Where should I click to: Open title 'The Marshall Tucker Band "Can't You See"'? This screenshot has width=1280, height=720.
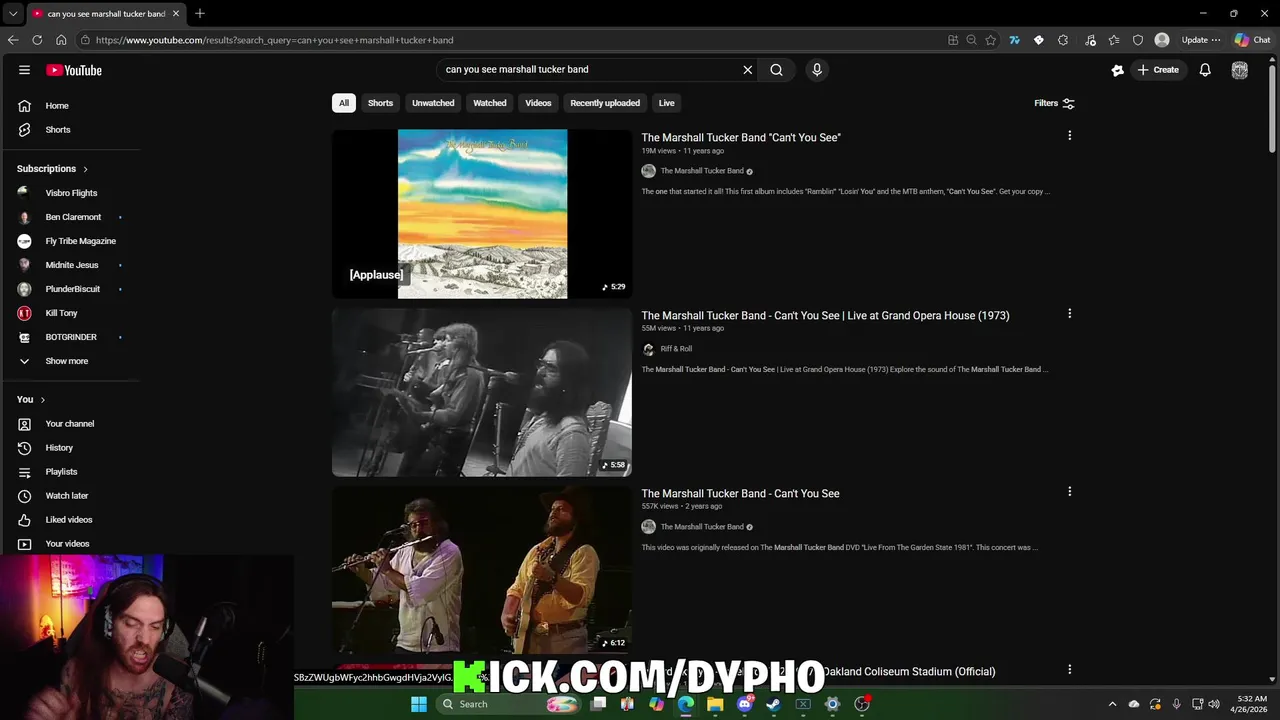coord(741,138)
